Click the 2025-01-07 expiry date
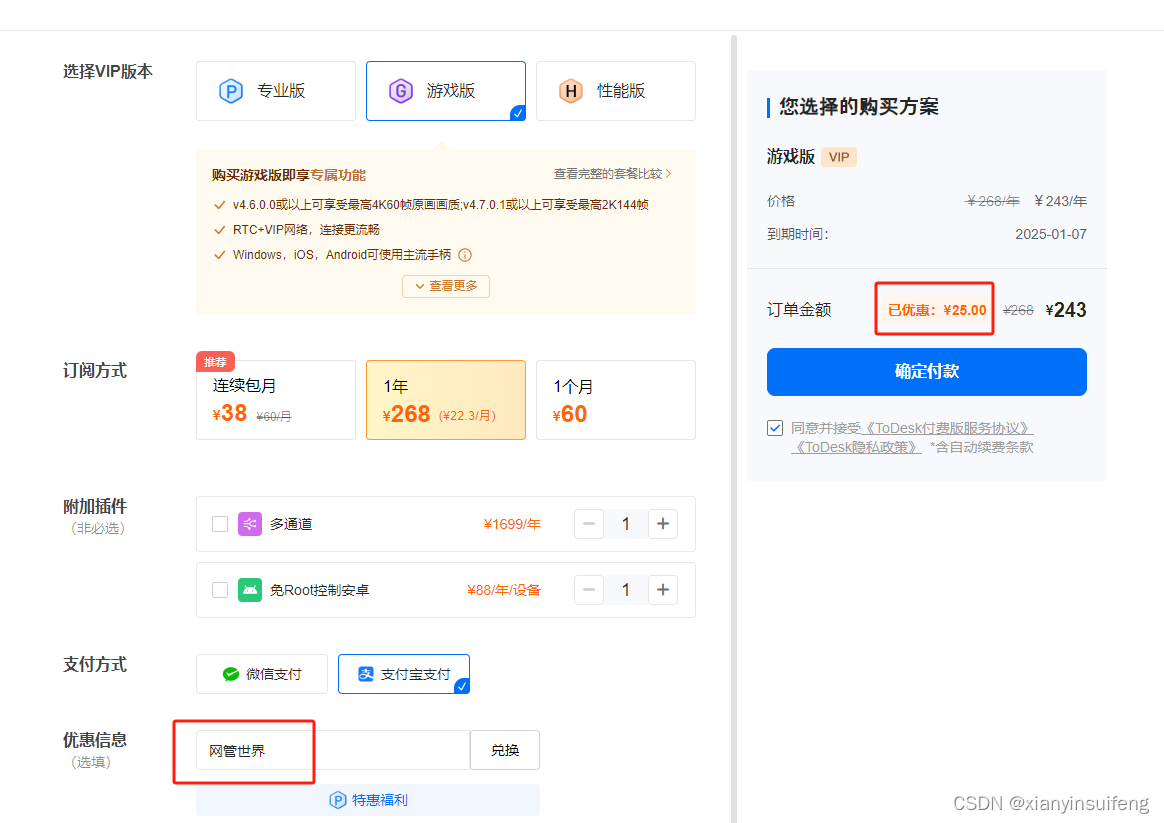 tap(1051, 235)
